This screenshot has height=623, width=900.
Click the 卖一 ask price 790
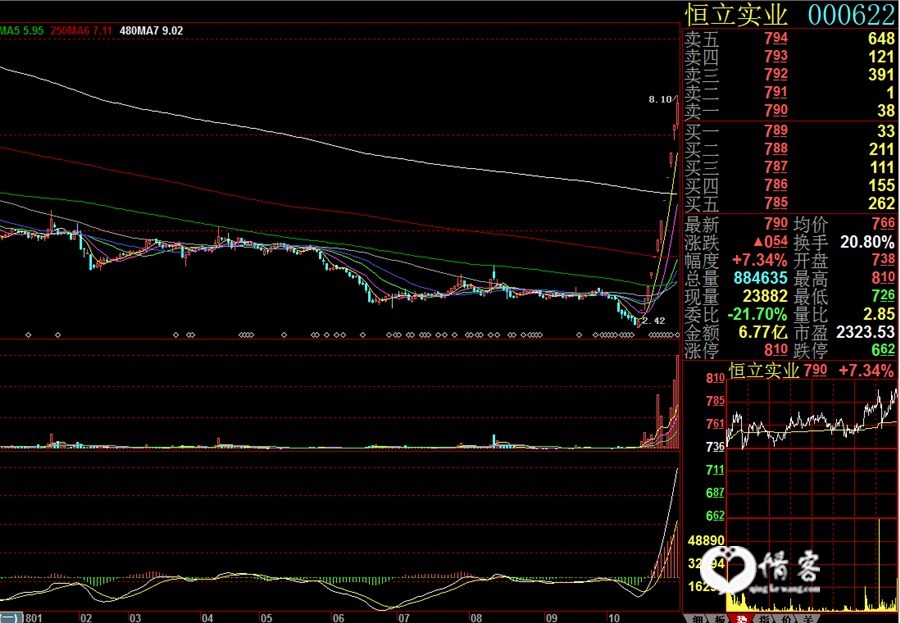coord(776,110)
